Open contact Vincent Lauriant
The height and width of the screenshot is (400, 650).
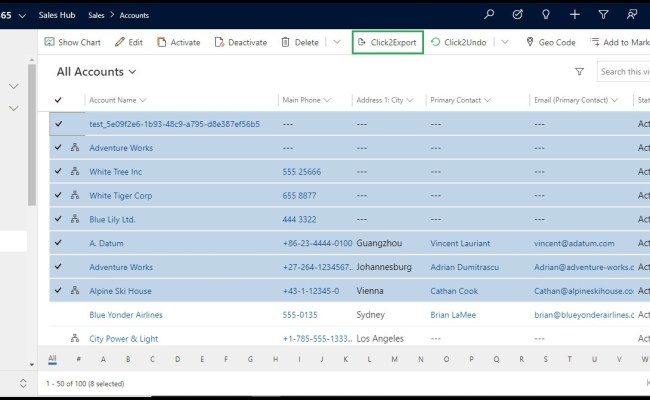[460, 243]
